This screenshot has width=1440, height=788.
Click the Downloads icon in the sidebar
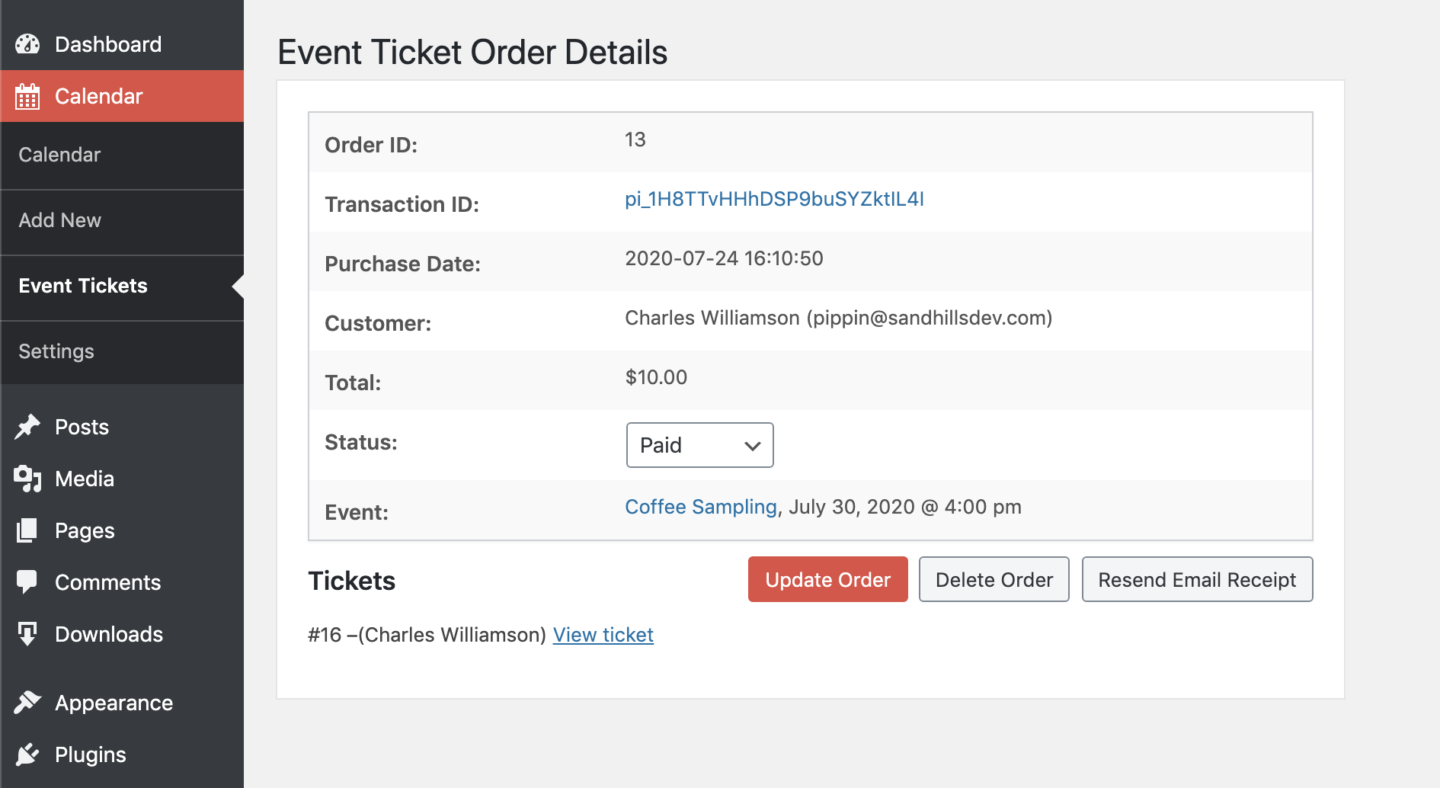(x=28, y=634)
